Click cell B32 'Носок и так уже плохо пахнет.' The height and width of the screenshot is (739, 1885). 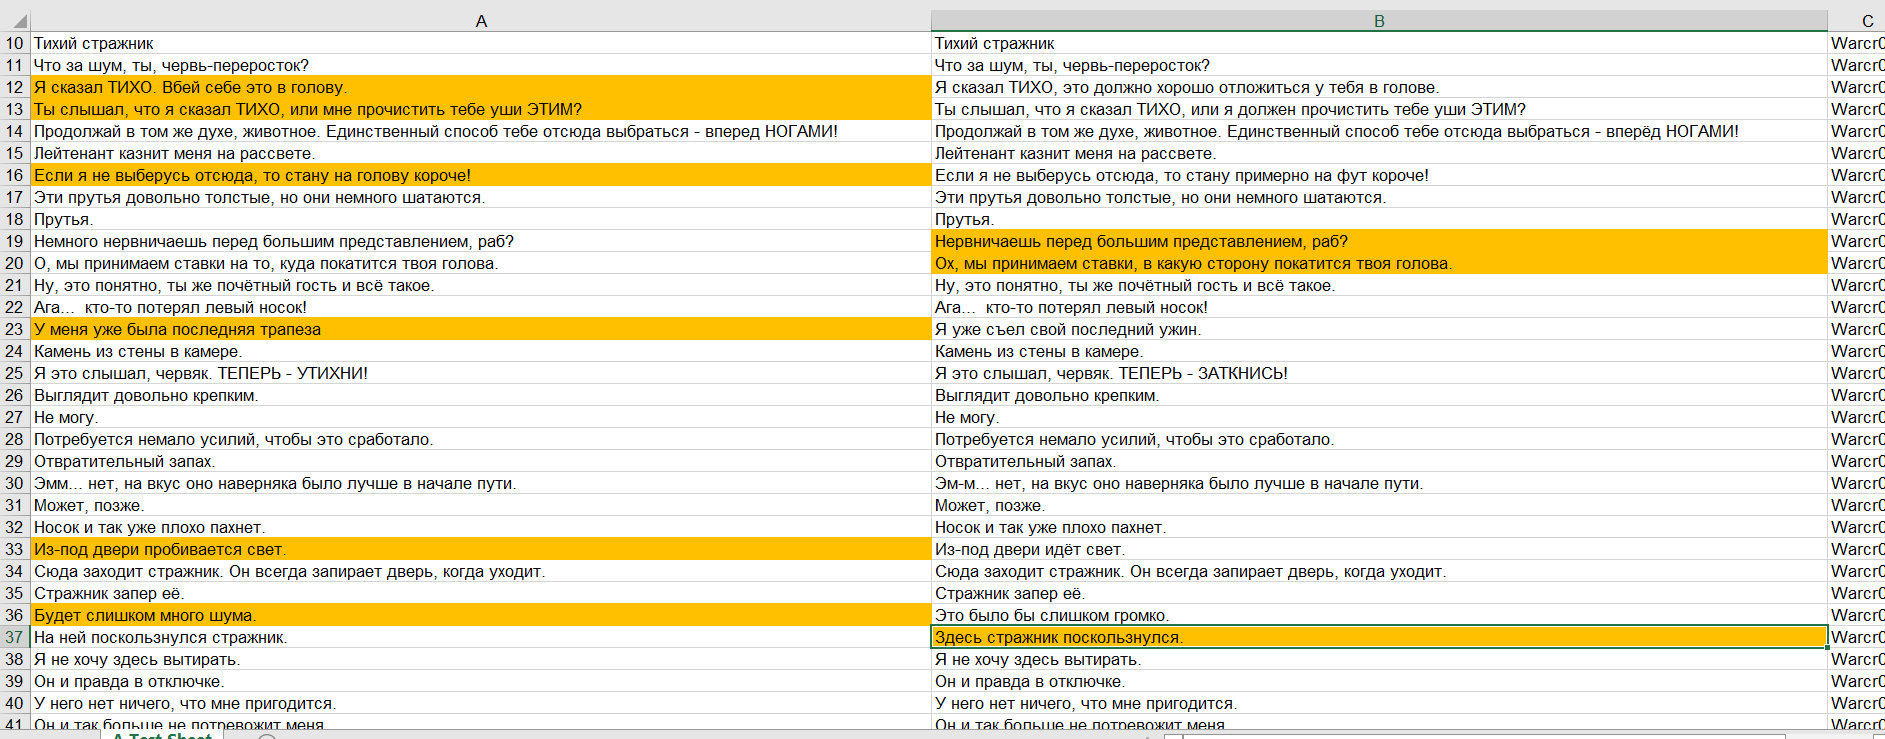pyautogui.click(x=1379, y=527)
